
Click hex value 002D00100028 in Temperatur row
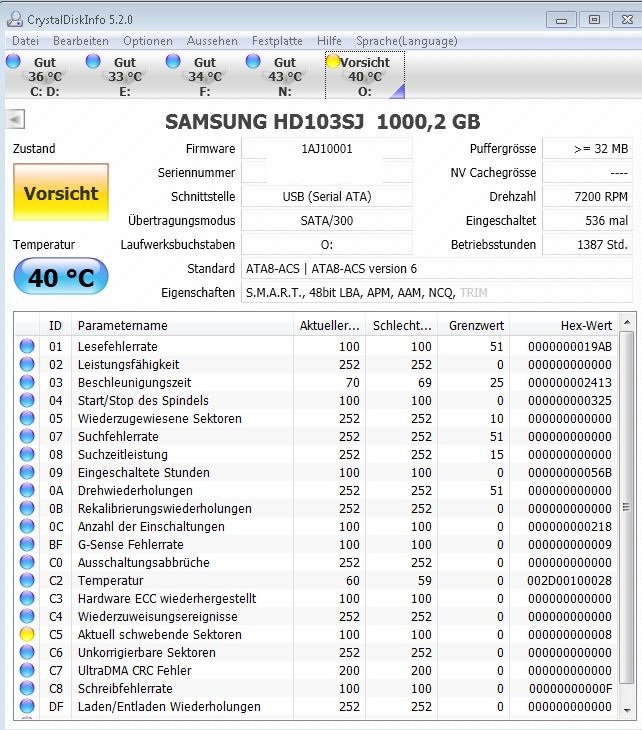tap(569, 580)
